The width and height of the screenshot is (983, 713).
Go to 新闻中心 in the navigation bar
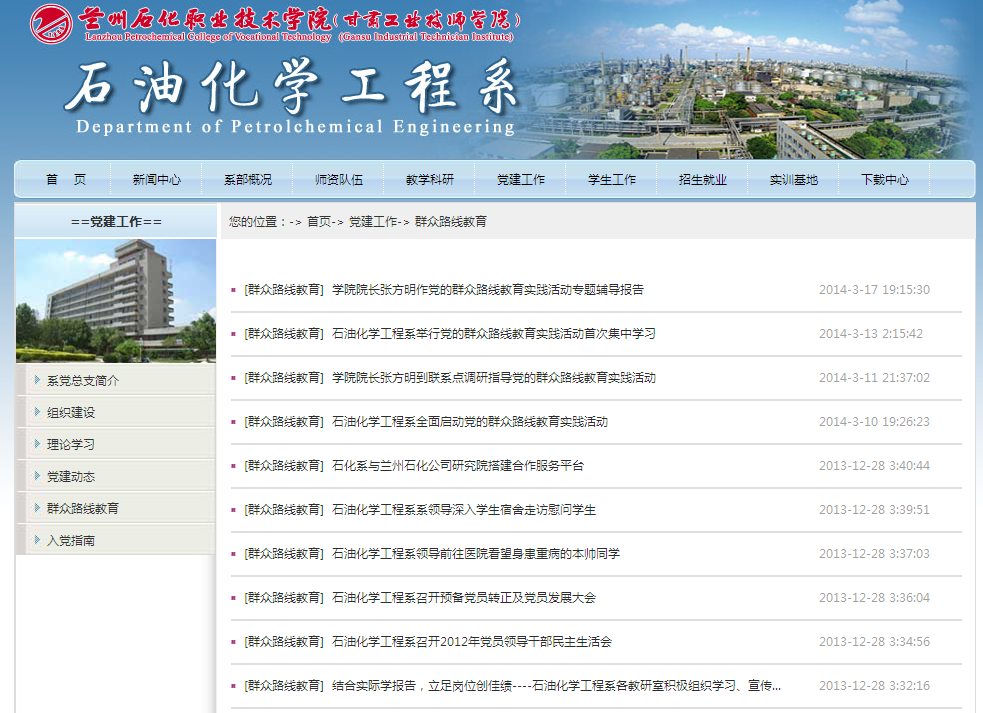(157, 180)
